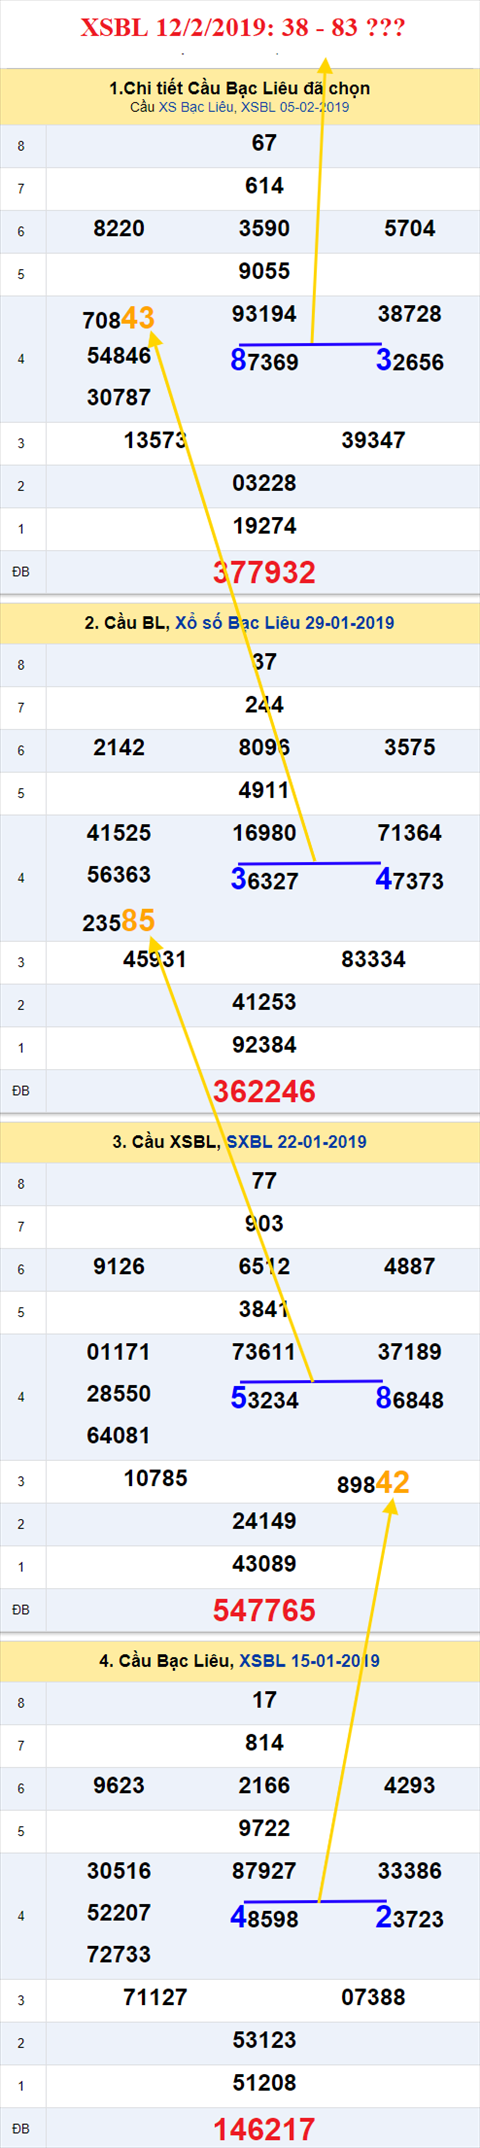Click prize-3 number 83334
The width and height of the screenshot is (480, 2148).
(x=373, y=960)
